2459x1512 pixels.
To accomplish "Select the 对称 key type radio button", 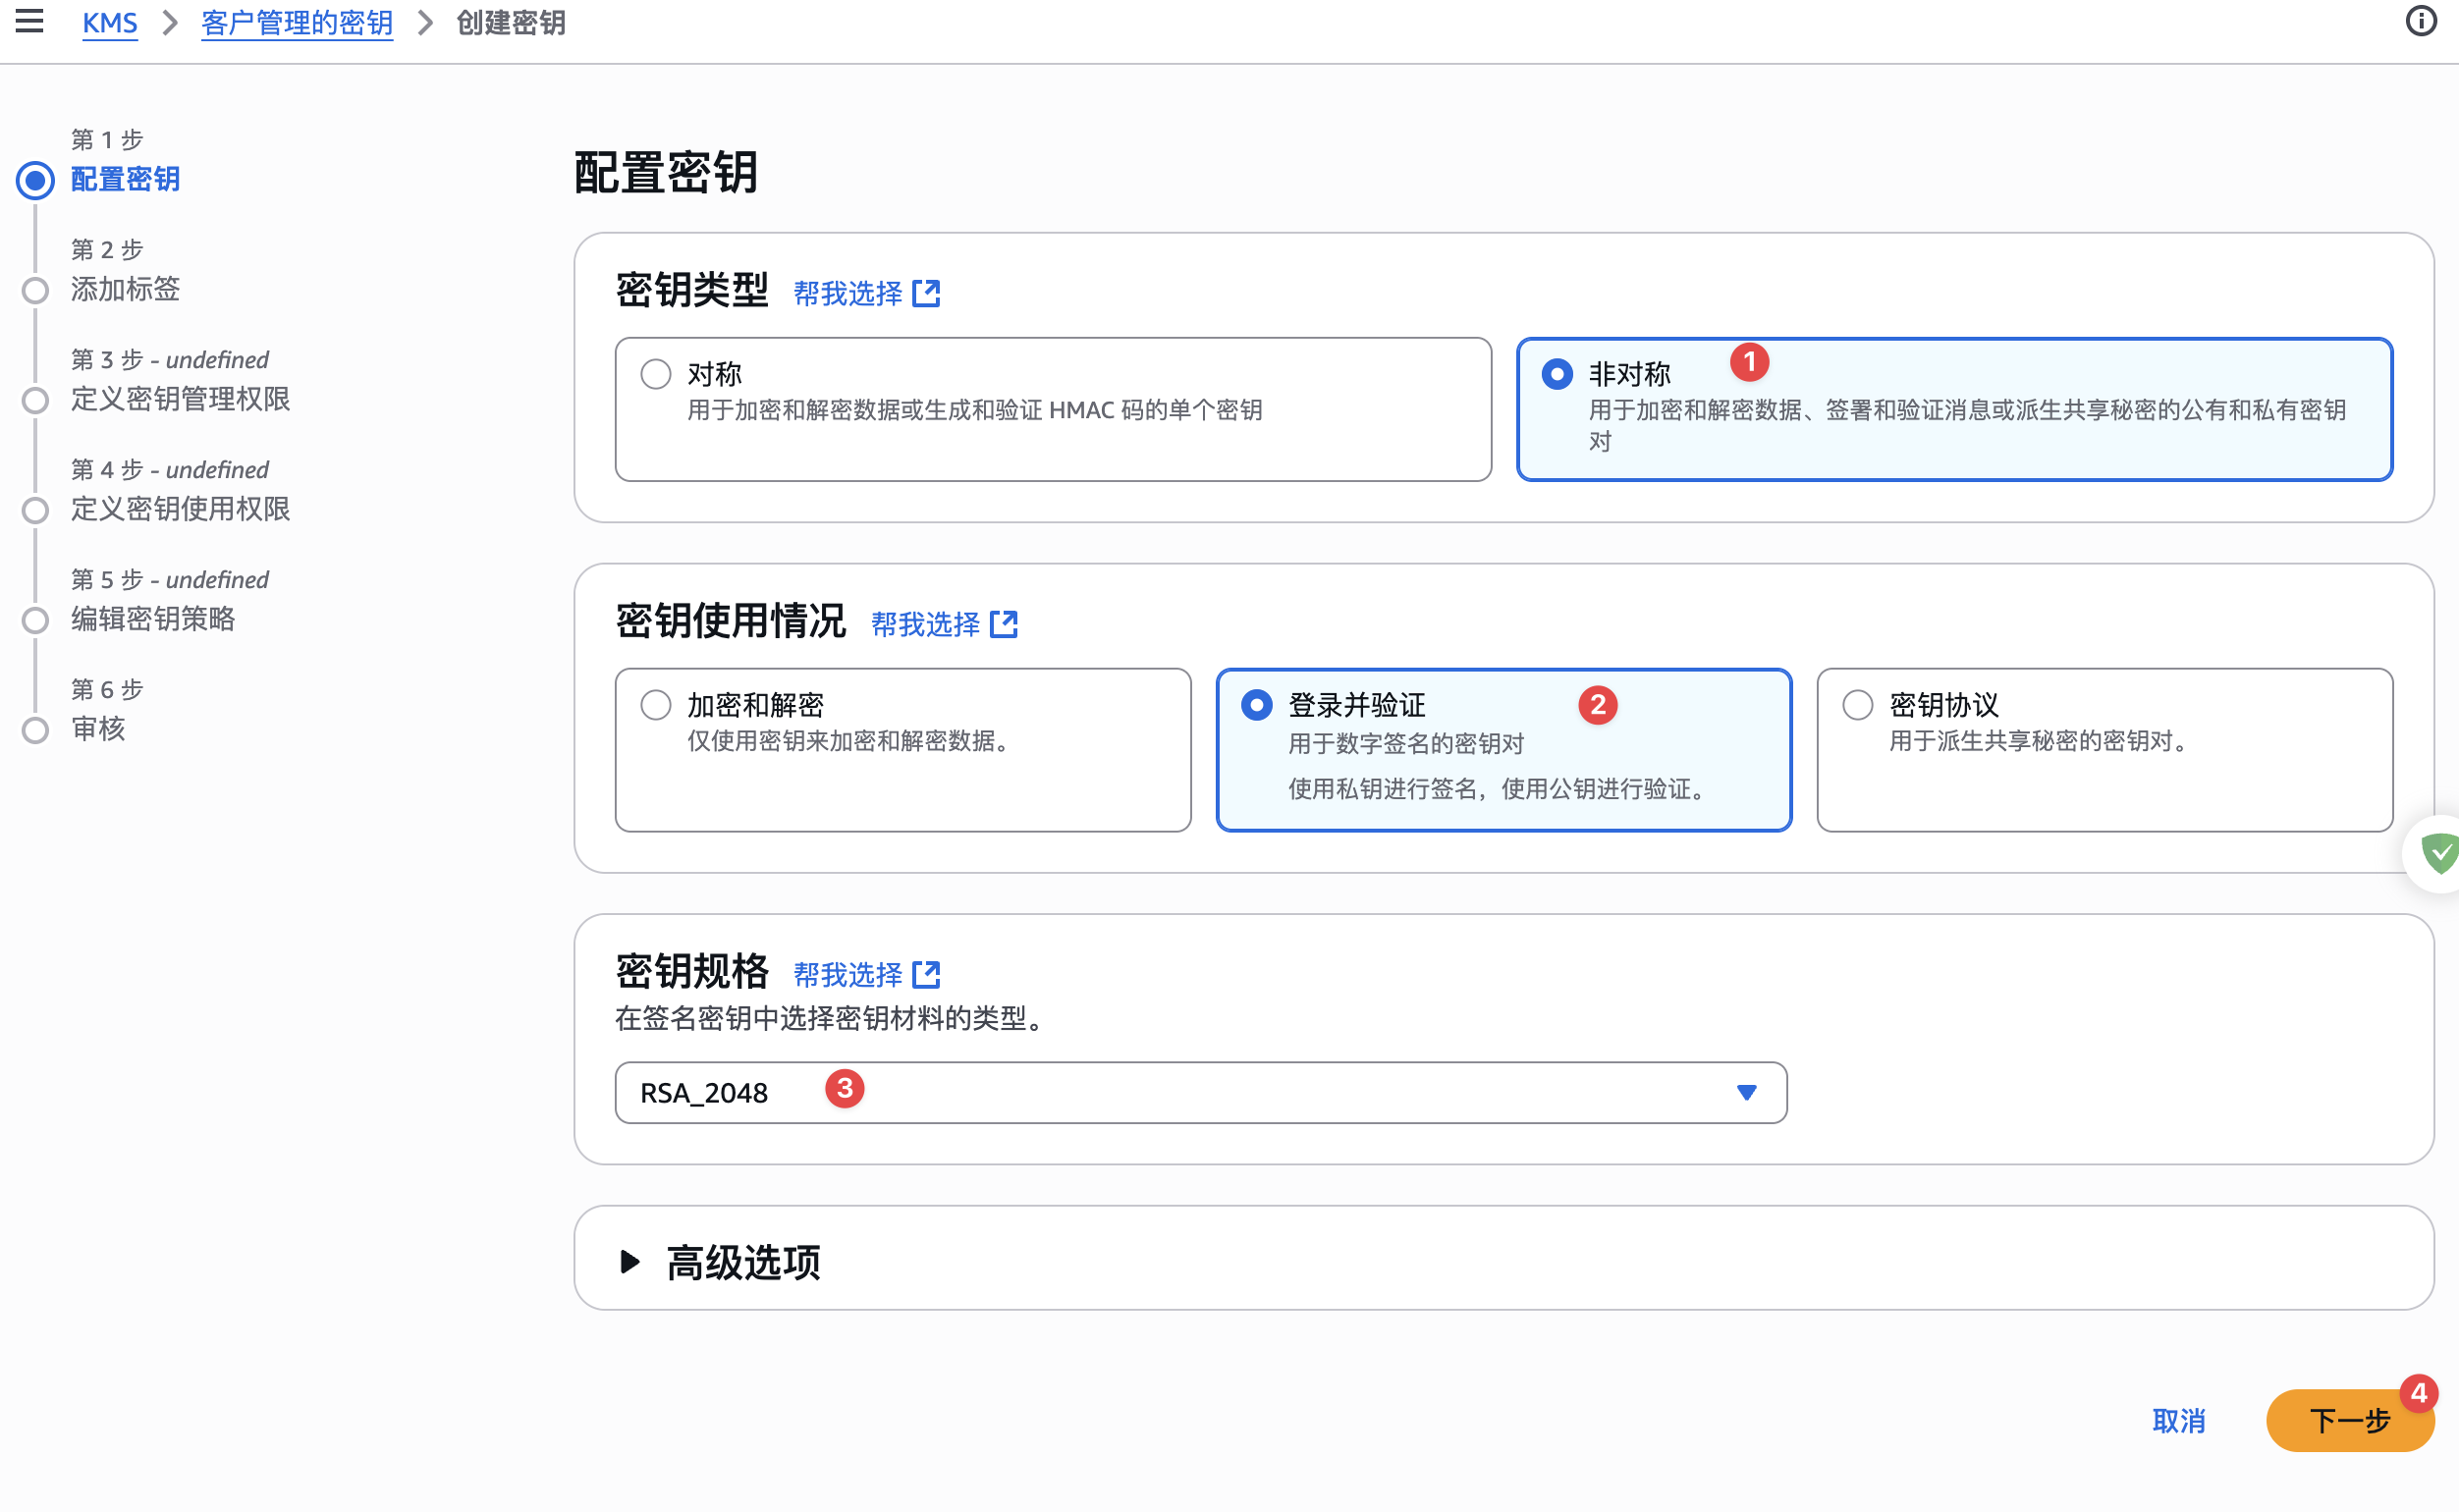I will 656,373.
